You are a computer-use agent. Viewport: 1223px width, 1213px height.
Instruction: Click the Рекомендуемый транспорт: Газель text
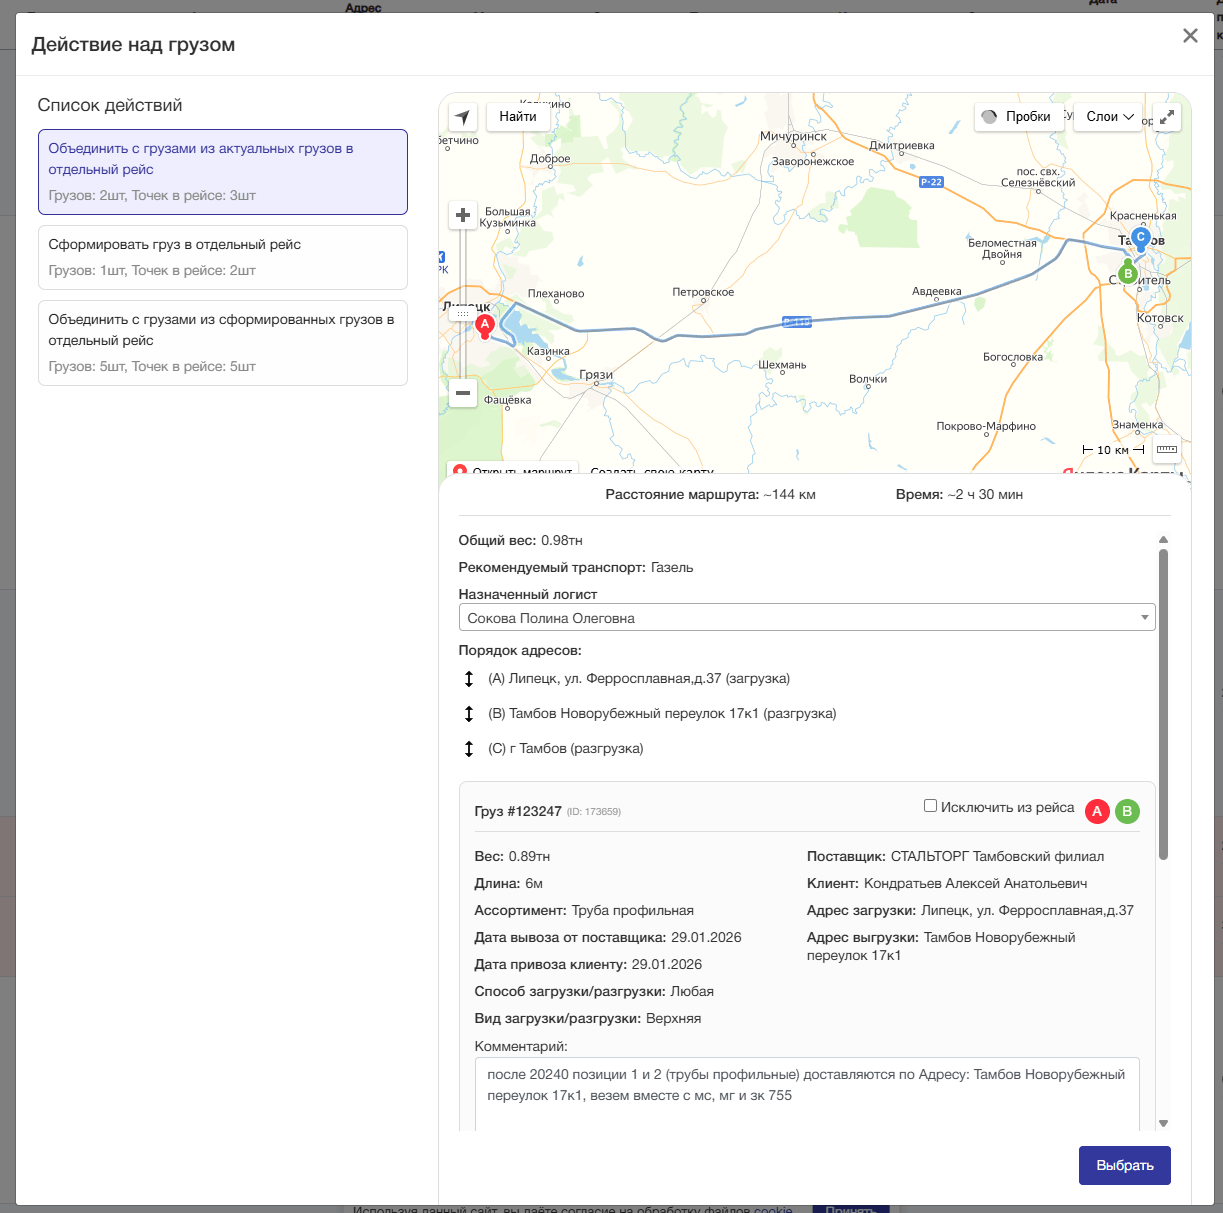tap(576, 567)
